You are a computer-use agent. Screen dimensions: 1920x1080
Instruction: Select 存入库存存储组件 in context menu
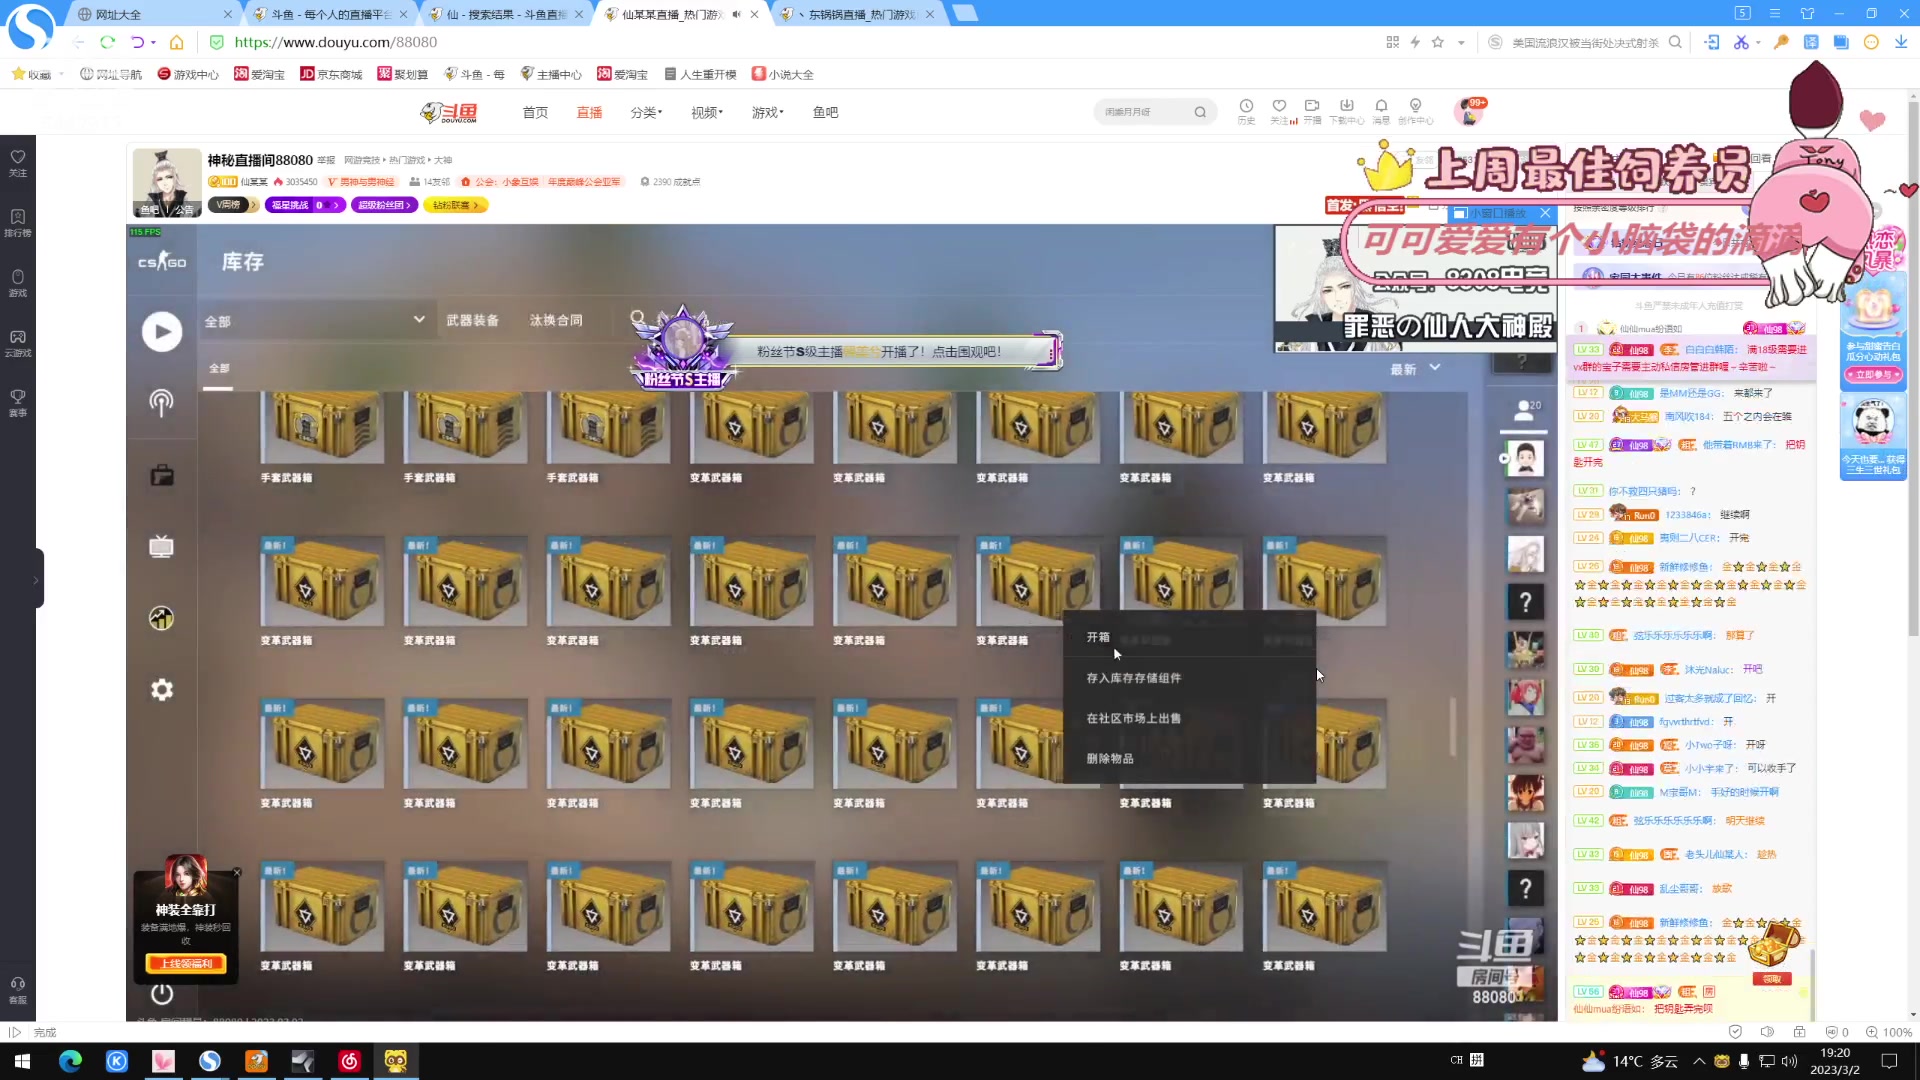point(1189,678)
